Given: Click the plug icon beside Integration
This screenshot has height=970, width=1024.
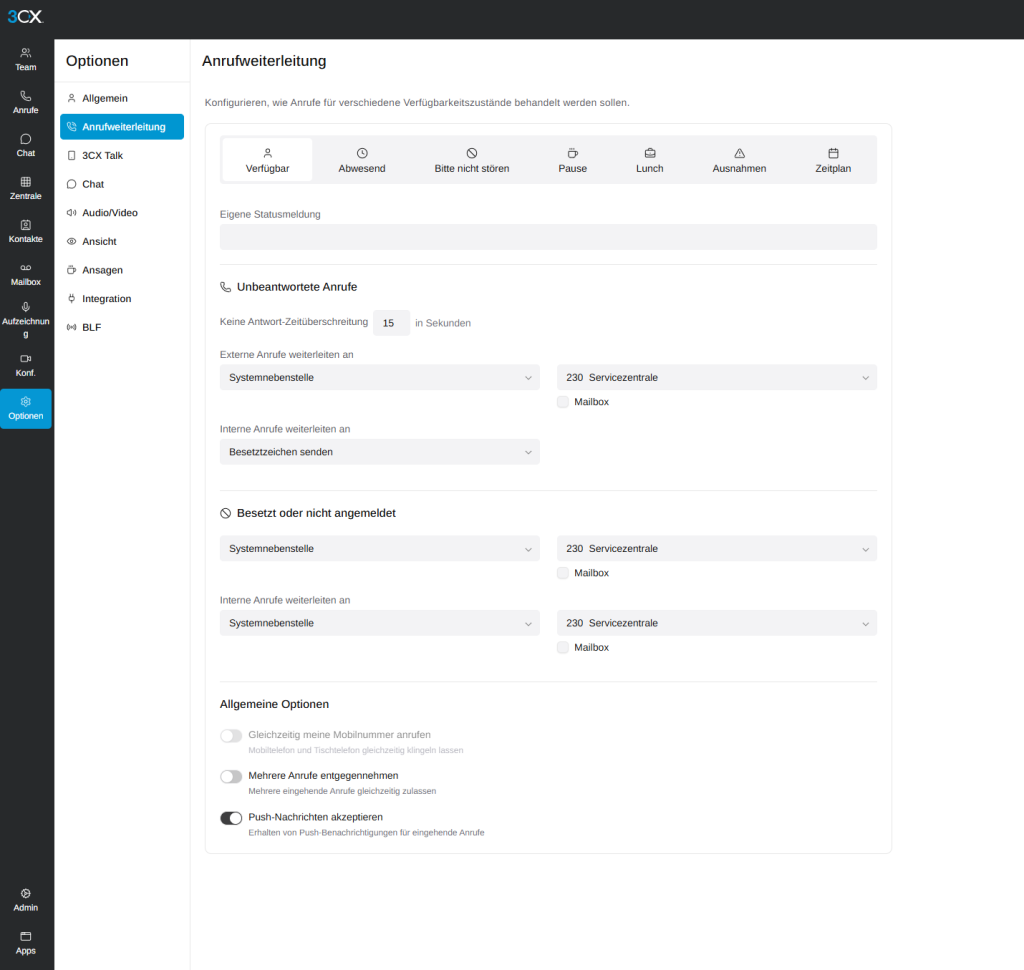Looking at the screenshot, I should pyautogui.click(x=72, y=299).
